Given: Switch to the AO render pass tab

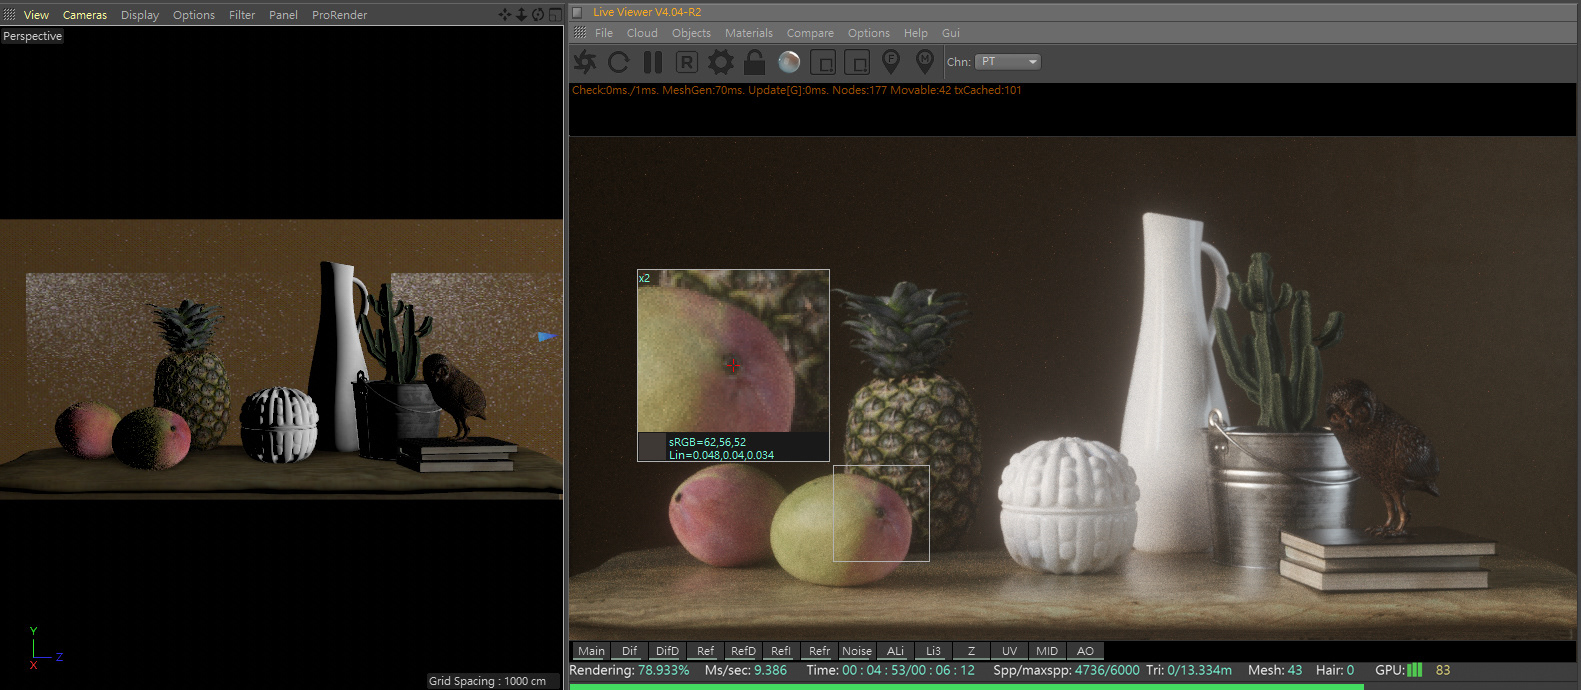Looking at the screenshot, I should coord(1085,651).
